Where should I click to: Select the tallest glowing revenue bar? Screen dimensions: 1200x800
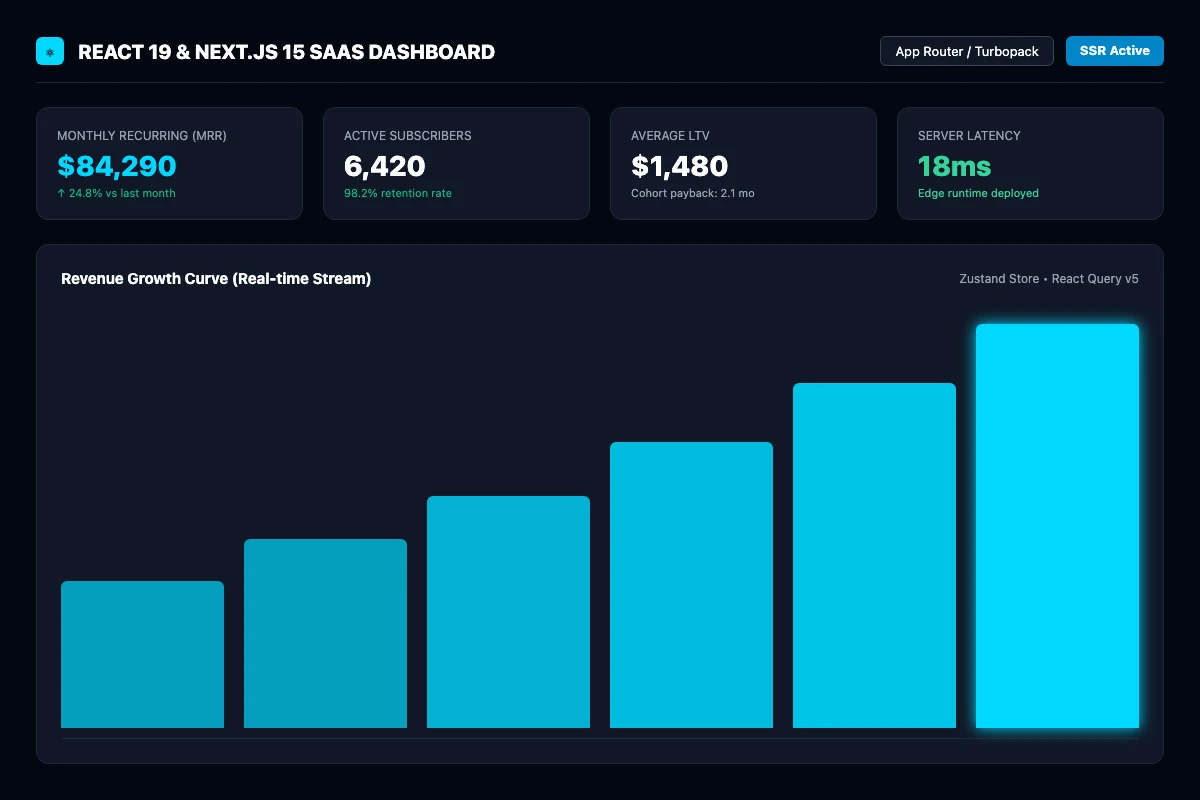1057,526
